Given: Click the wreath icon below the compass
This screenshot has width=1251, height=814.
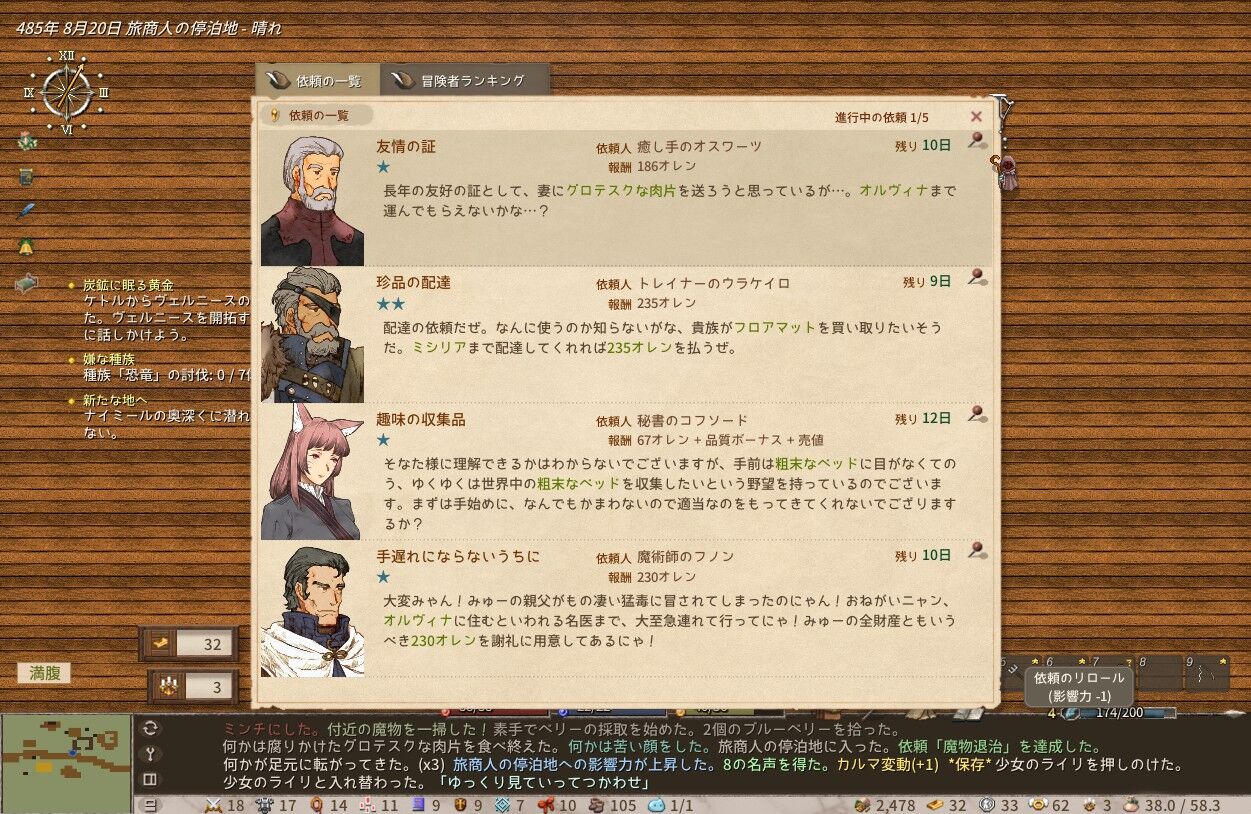Looking at the screenshot, I should tap(26, 142).
